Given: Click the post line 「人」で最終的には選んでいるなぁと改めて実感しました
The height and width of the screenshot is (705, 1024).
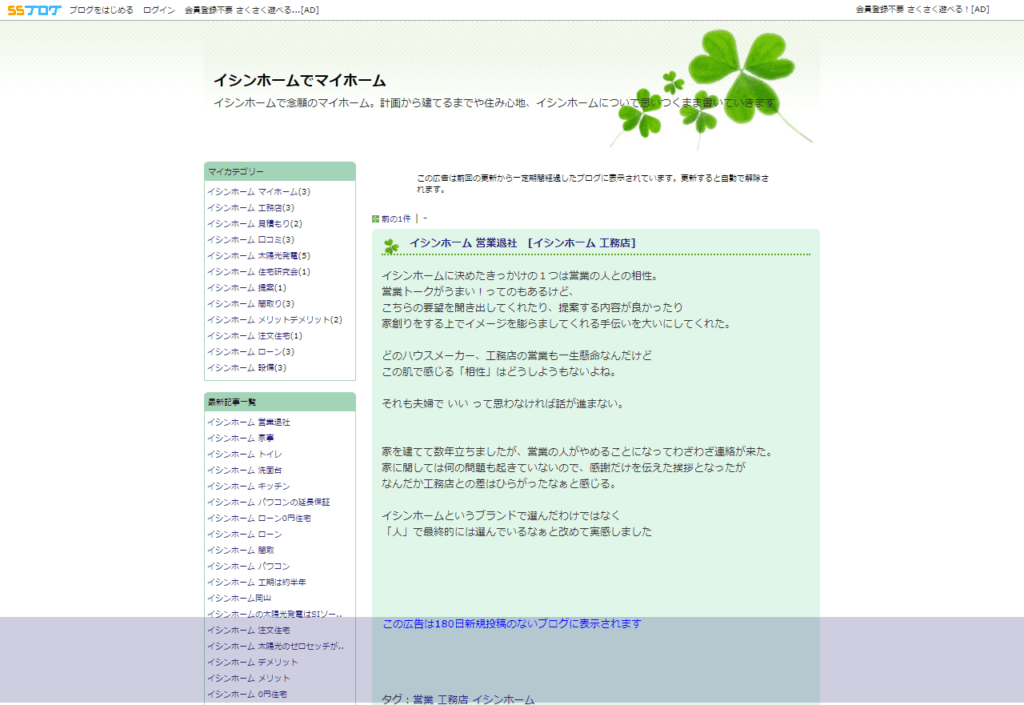Looking at the screenshot, I should coord(517,531).
